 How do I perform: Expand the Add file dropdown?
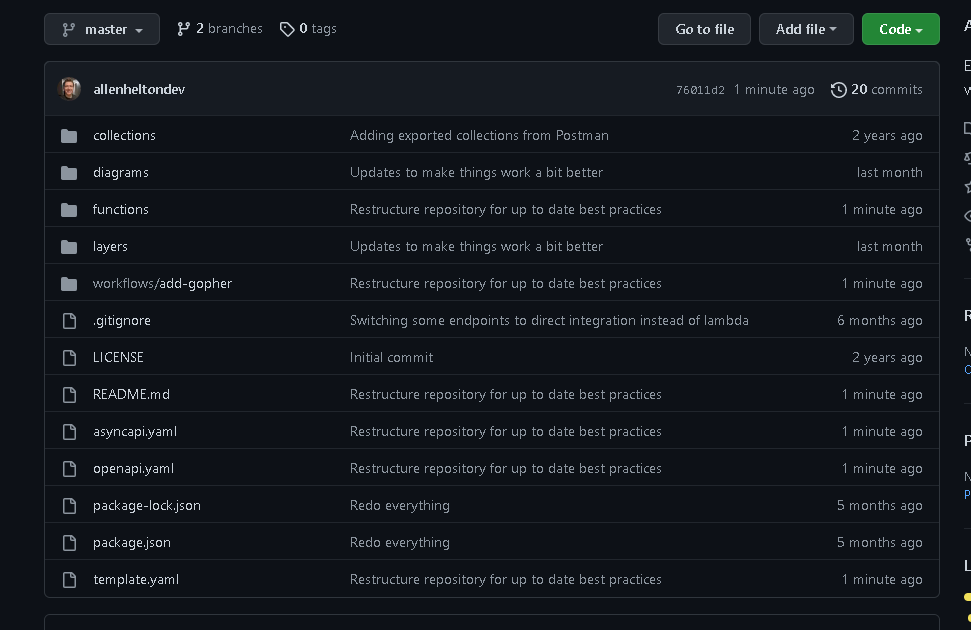tap(805, 29)
